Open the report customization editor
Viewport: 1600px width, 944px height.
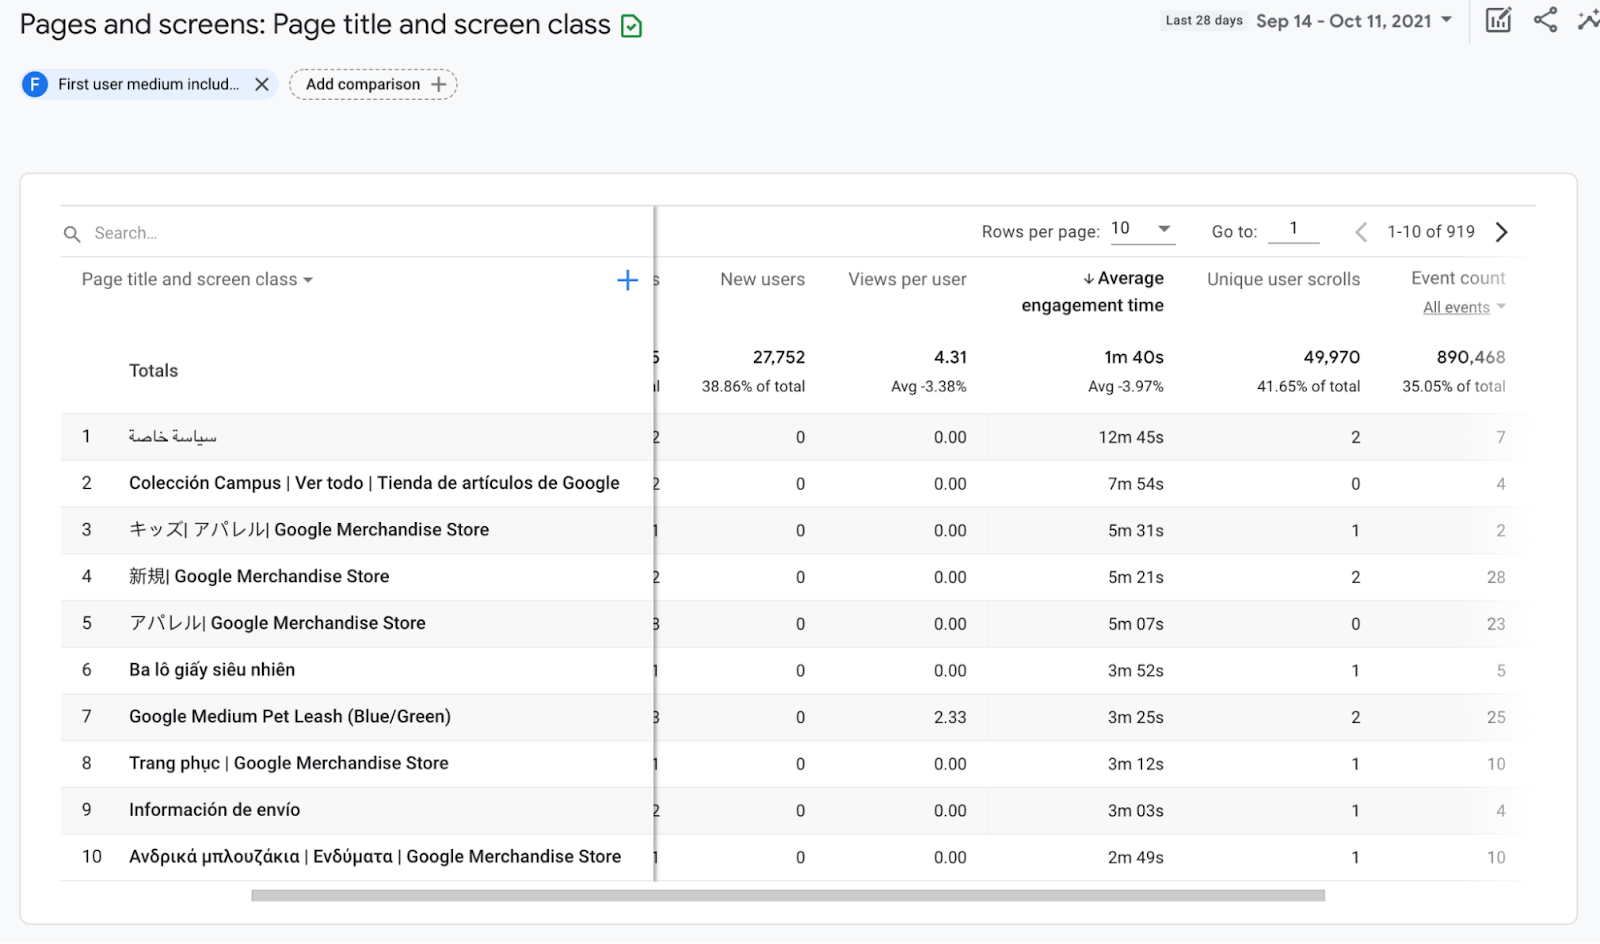(1497, 20)
